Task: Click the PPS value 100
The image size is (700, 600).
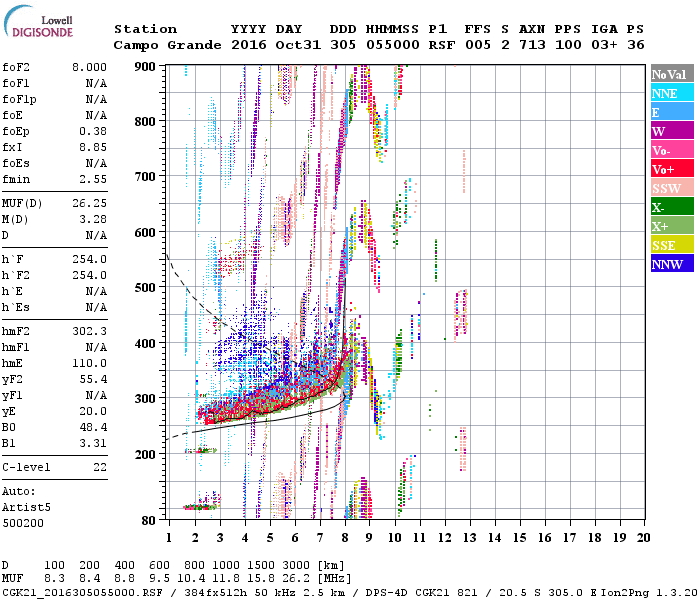Action: pos(568,45)
